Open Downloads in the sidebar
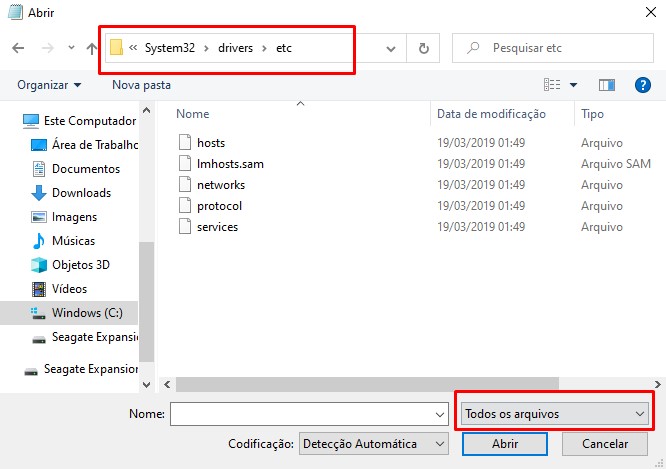 coord(81,193)
